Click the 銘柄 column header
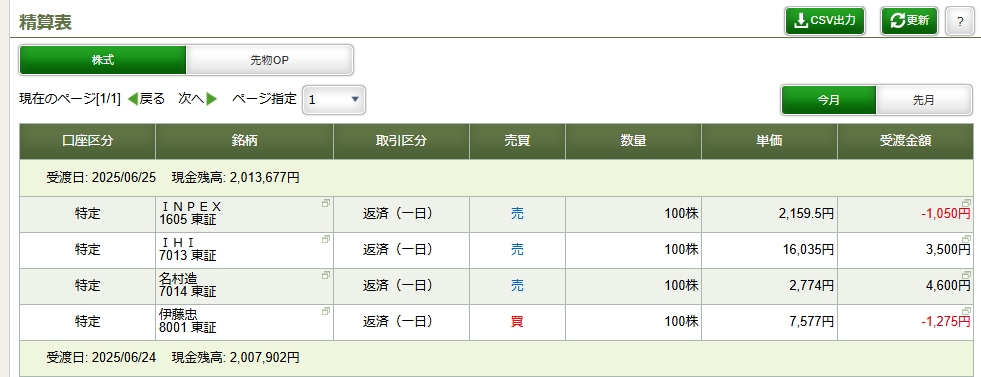The height and width of the screenshot is (377, 981). pyautogui.click(x=245, y=141)
